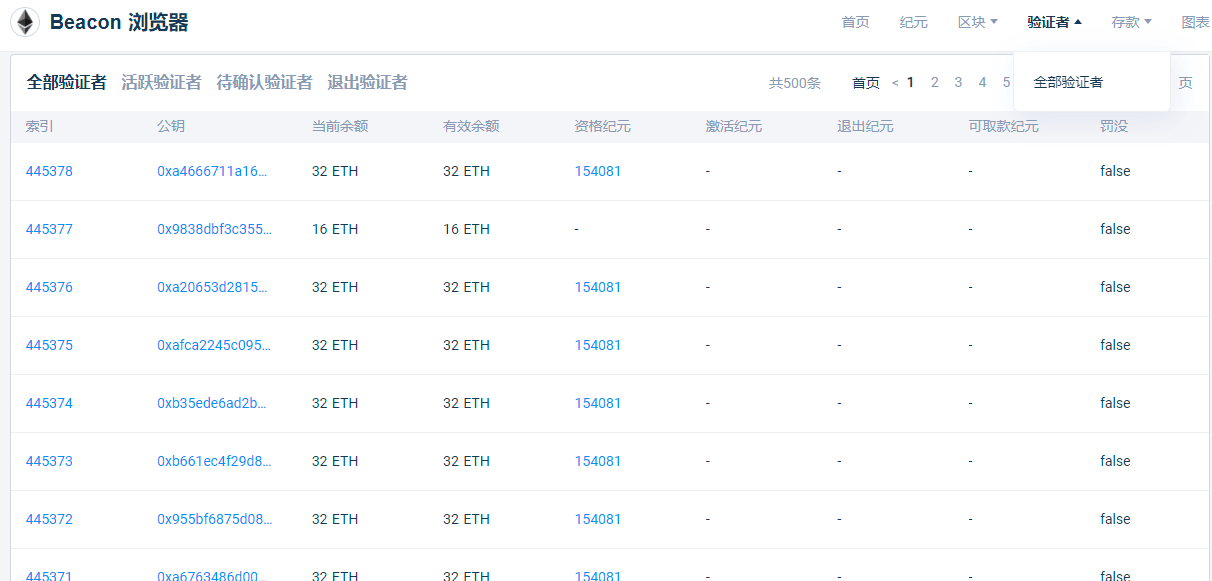The width and height of the screenshot is (1212, 581).
Task: Open the 纪元 navigation item
Action: point(913,21)
